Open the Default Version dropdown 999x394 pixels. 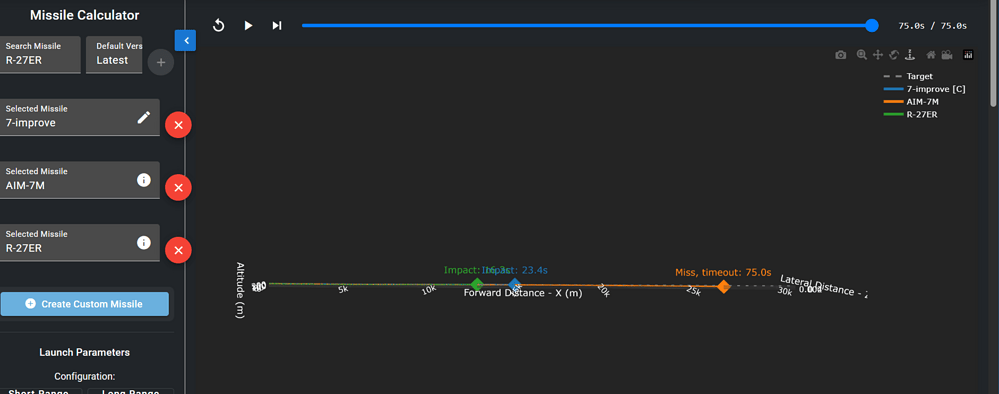114,55
